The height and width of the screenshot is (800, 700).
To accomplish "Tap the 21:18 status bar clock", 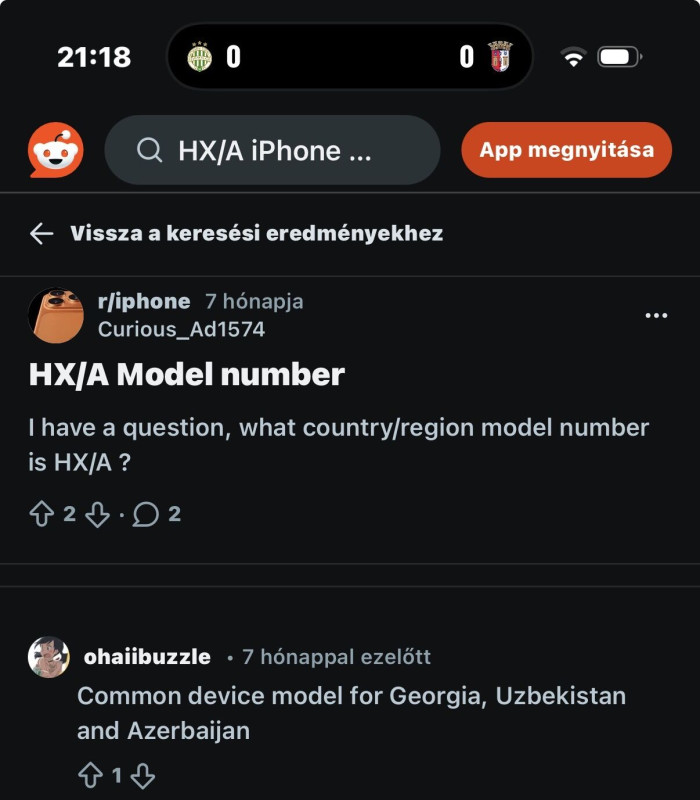I will pyautogui.click(x=94, y=57).
